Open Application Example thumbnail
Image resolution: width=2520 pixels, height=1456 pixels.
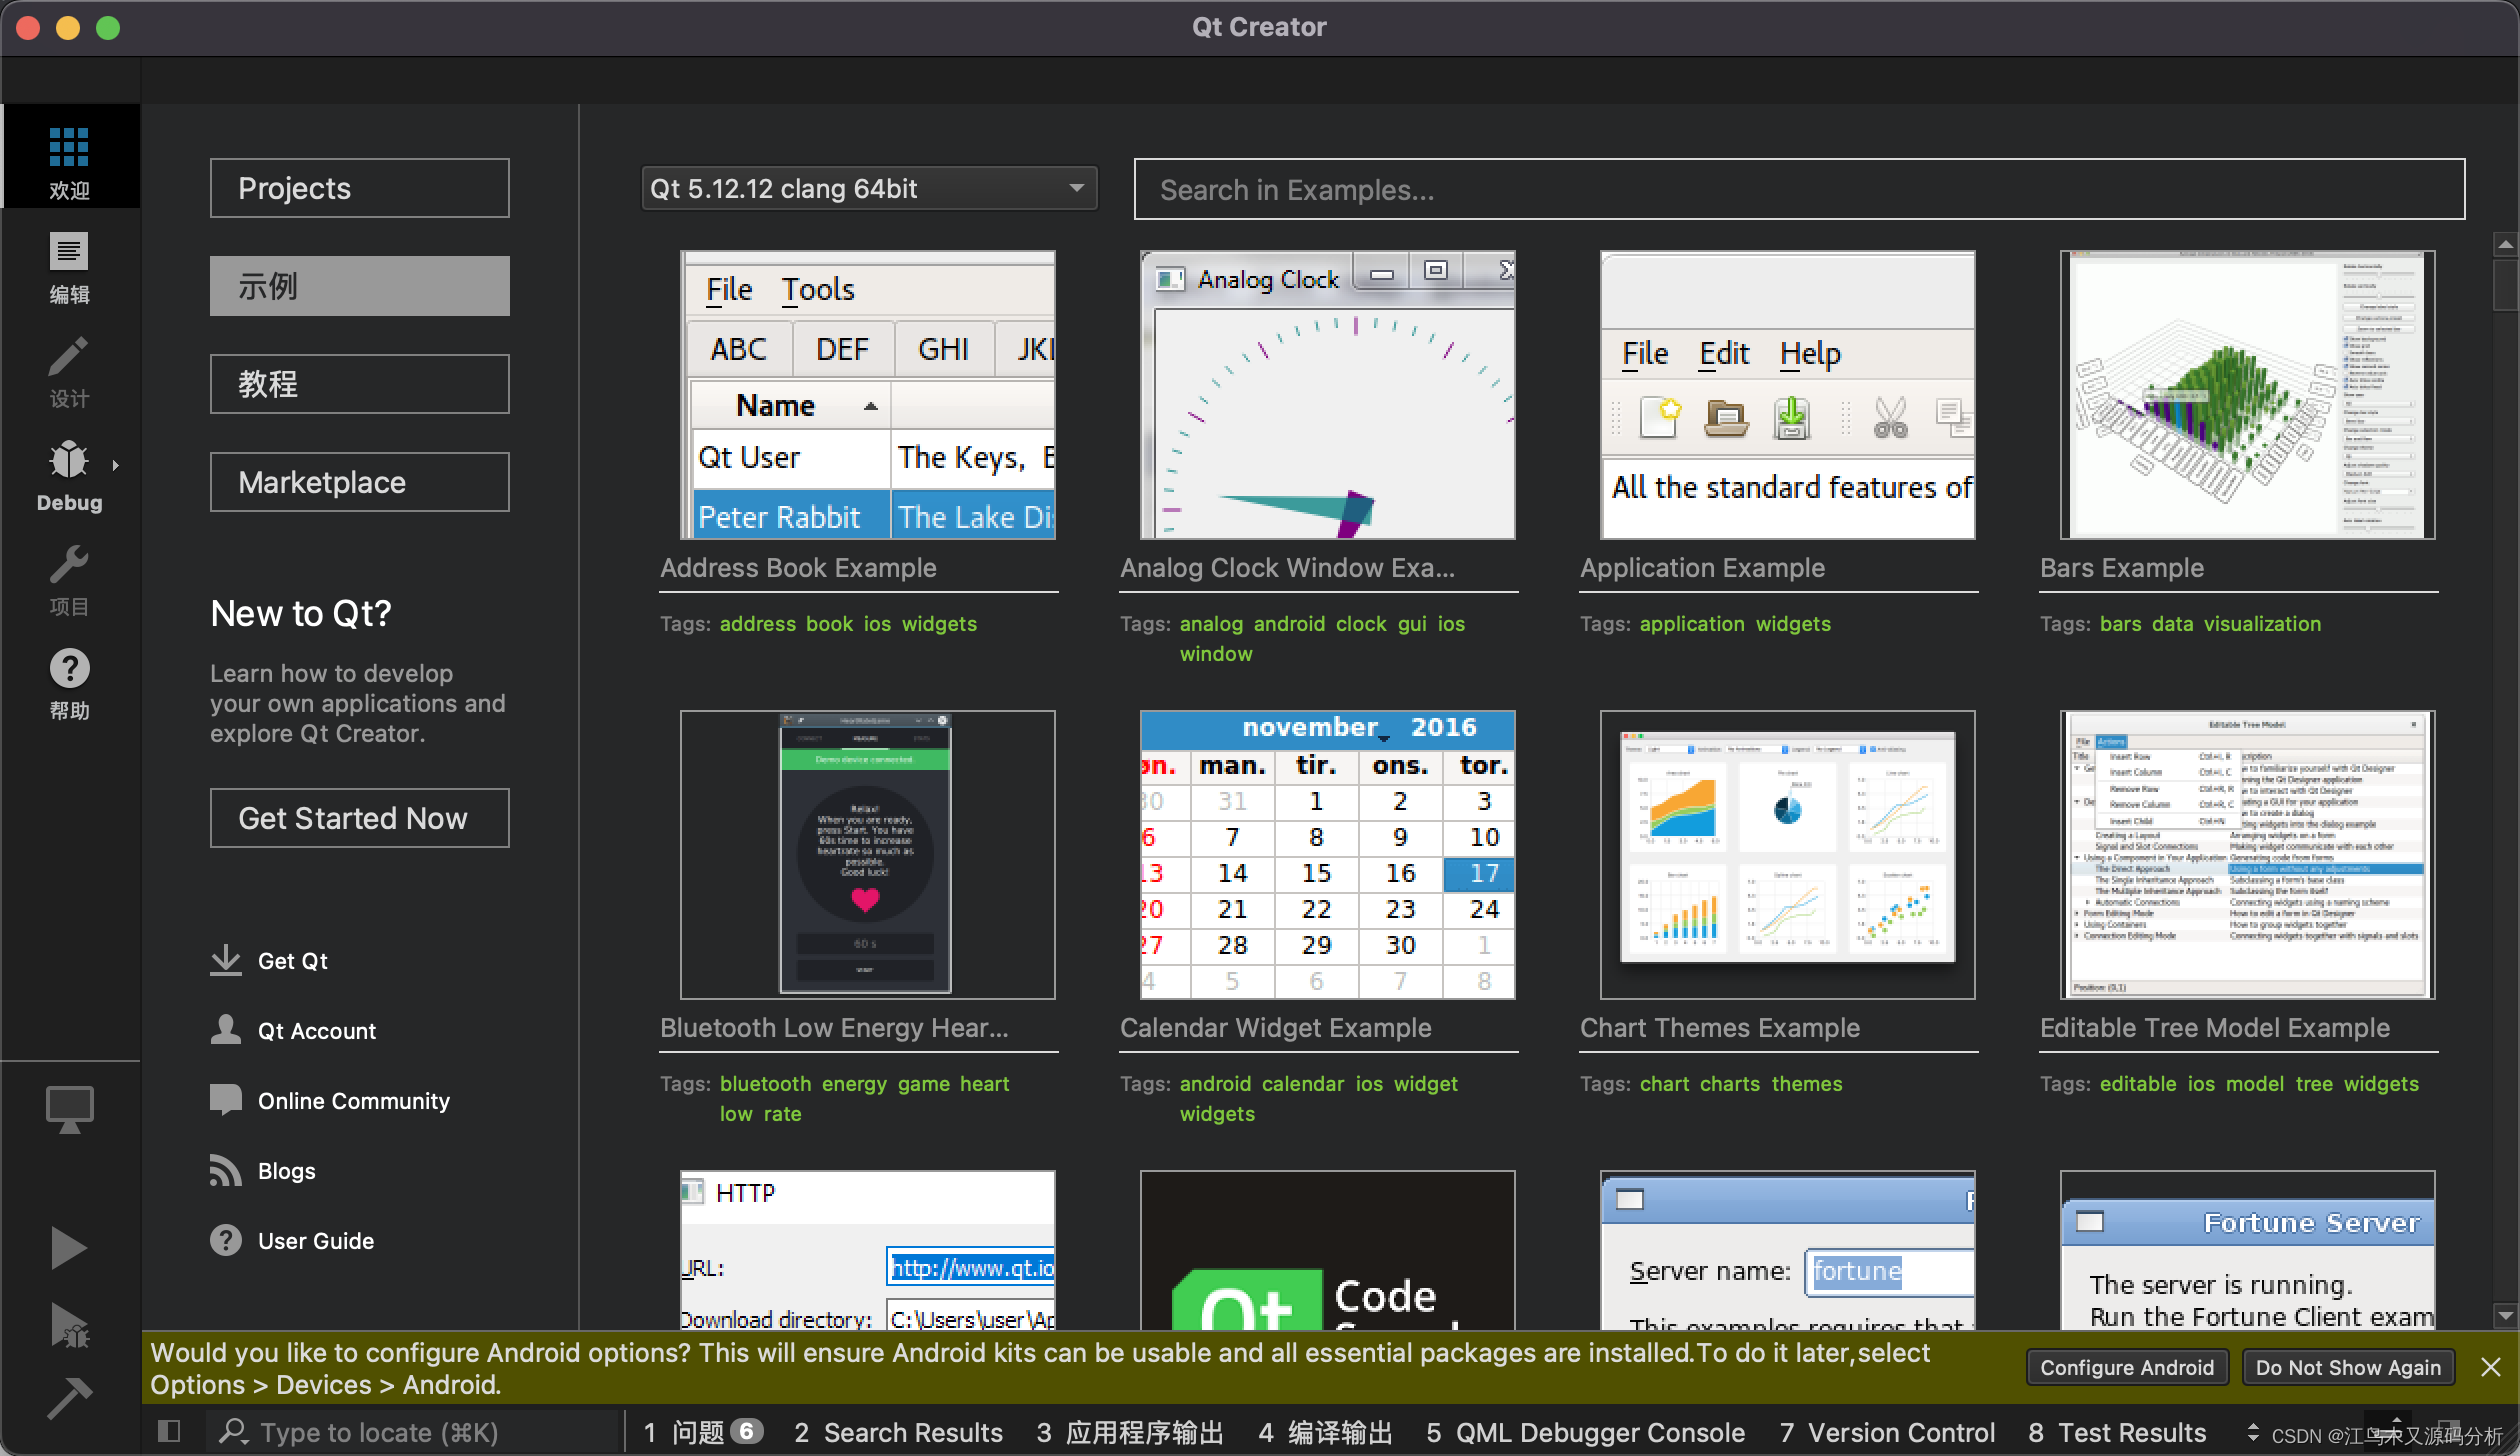[1788, 395]
